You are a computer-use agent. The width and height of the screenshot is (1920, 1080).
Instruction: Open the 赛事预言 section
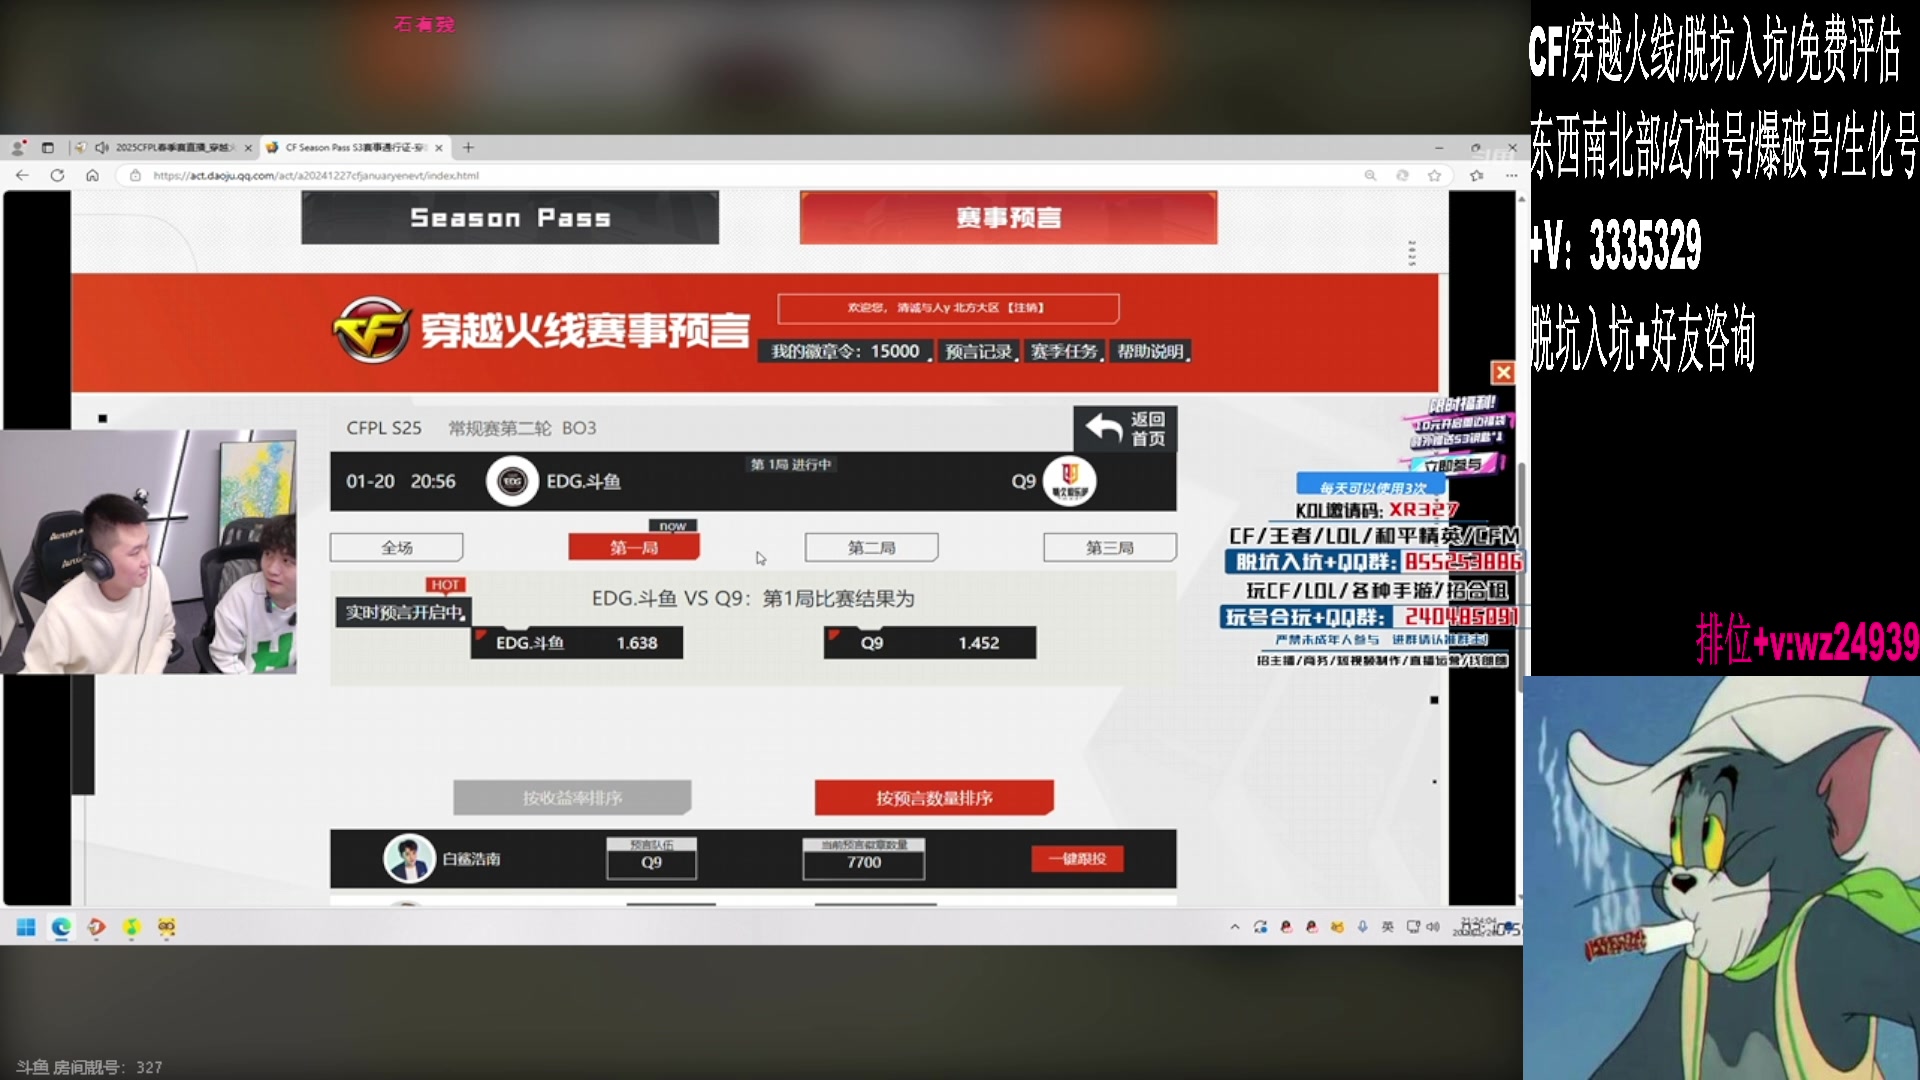coord(1008,217)
